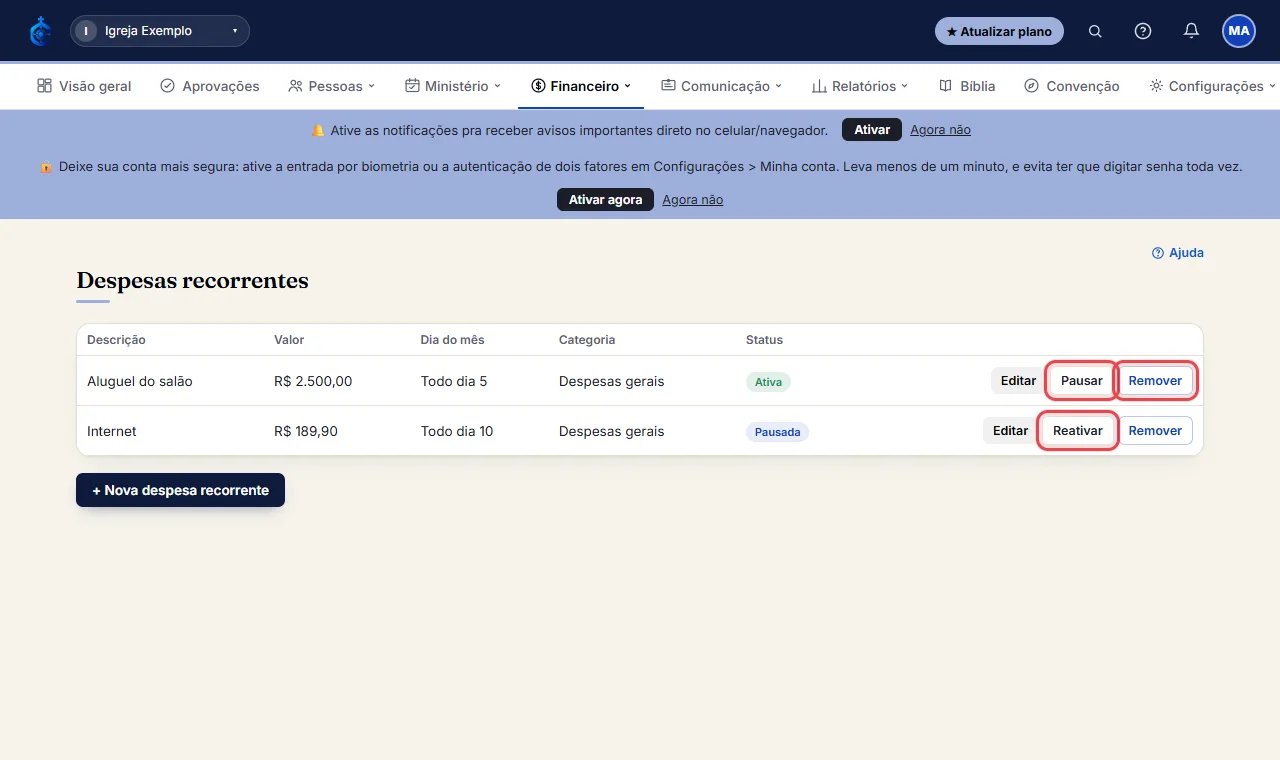This screenshot has width=1280, height=760.
Task: Expand the Igreja Exemplo church selector
Action: (160, 31)
